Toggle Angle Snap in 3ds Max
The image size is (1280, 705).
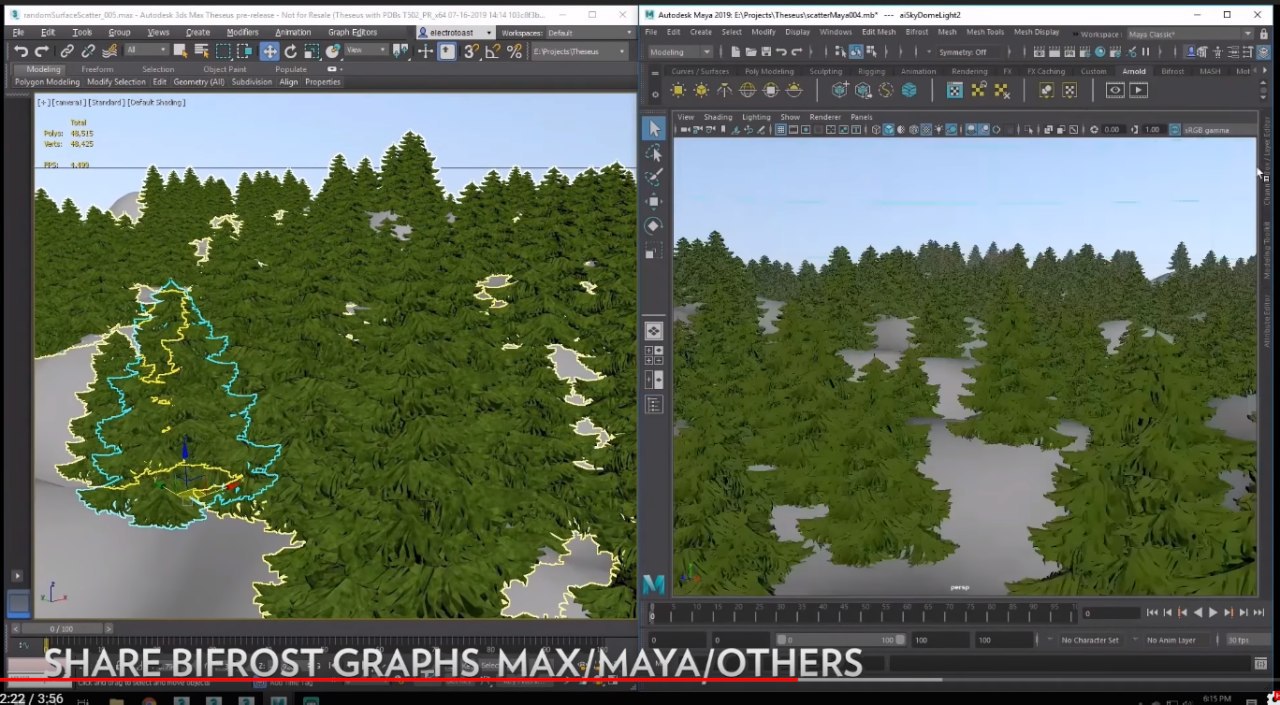(492, 52)
